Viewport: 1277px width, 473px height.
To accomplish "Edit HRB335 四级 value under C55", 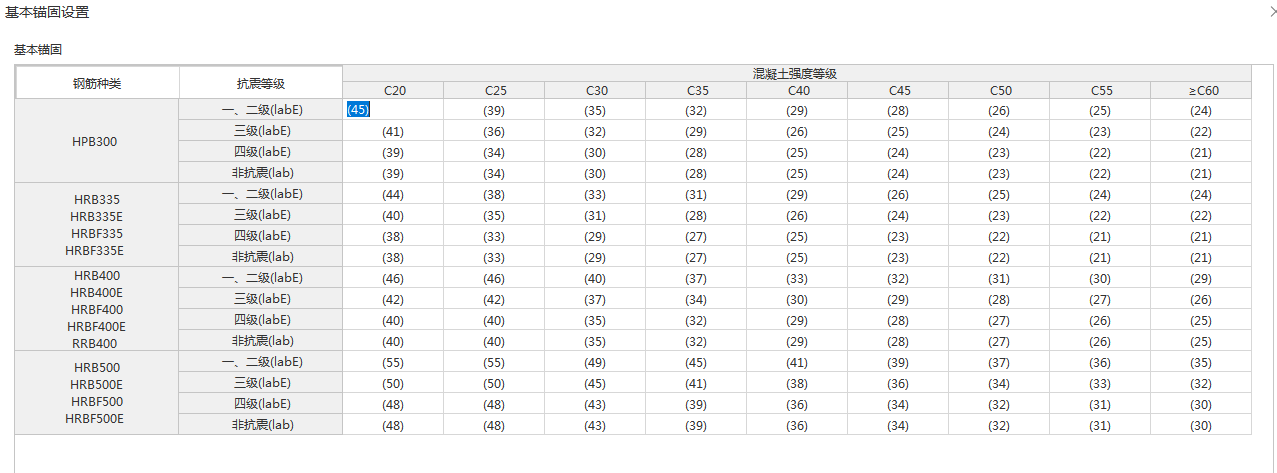I will 1100,236.
